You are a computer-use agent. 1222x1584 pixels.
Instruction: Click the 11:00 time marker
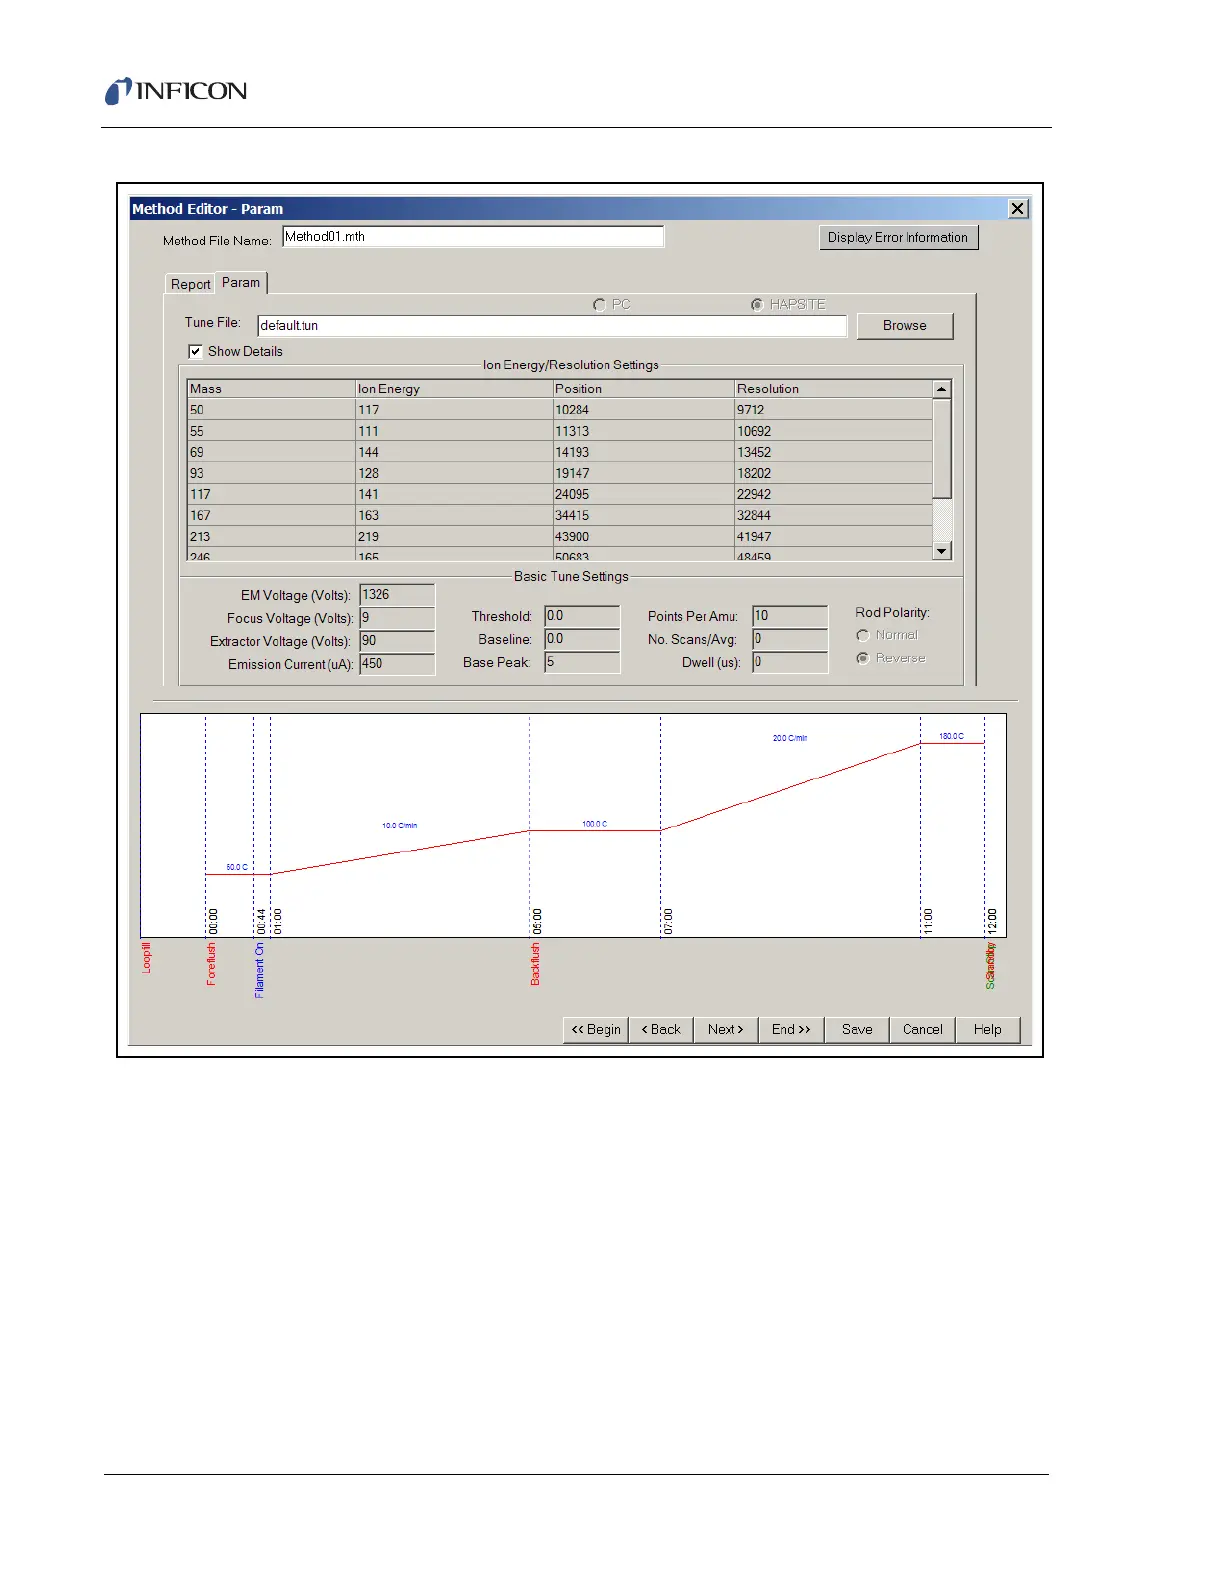927,921
